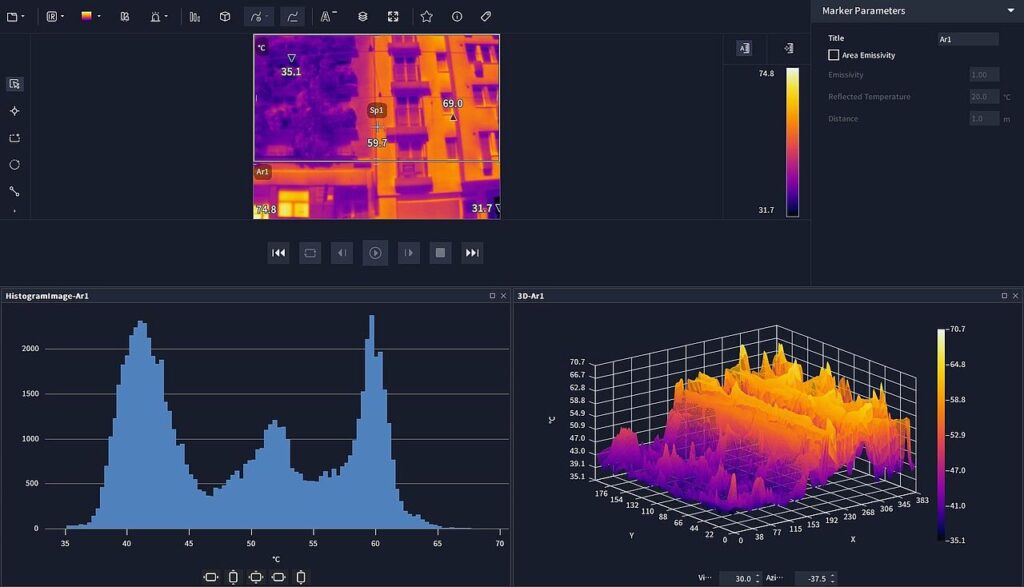This screenshot has height=587, width=1024.
Task: Open the layers stack icon
Action: (362, 17)
